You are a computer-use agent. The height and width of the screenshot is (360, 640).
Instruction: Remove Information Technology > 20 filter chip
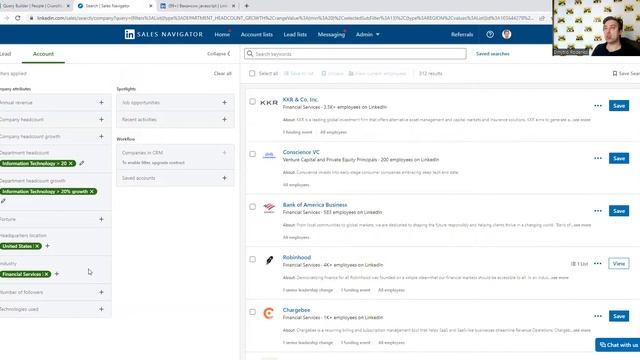point(71,163)
